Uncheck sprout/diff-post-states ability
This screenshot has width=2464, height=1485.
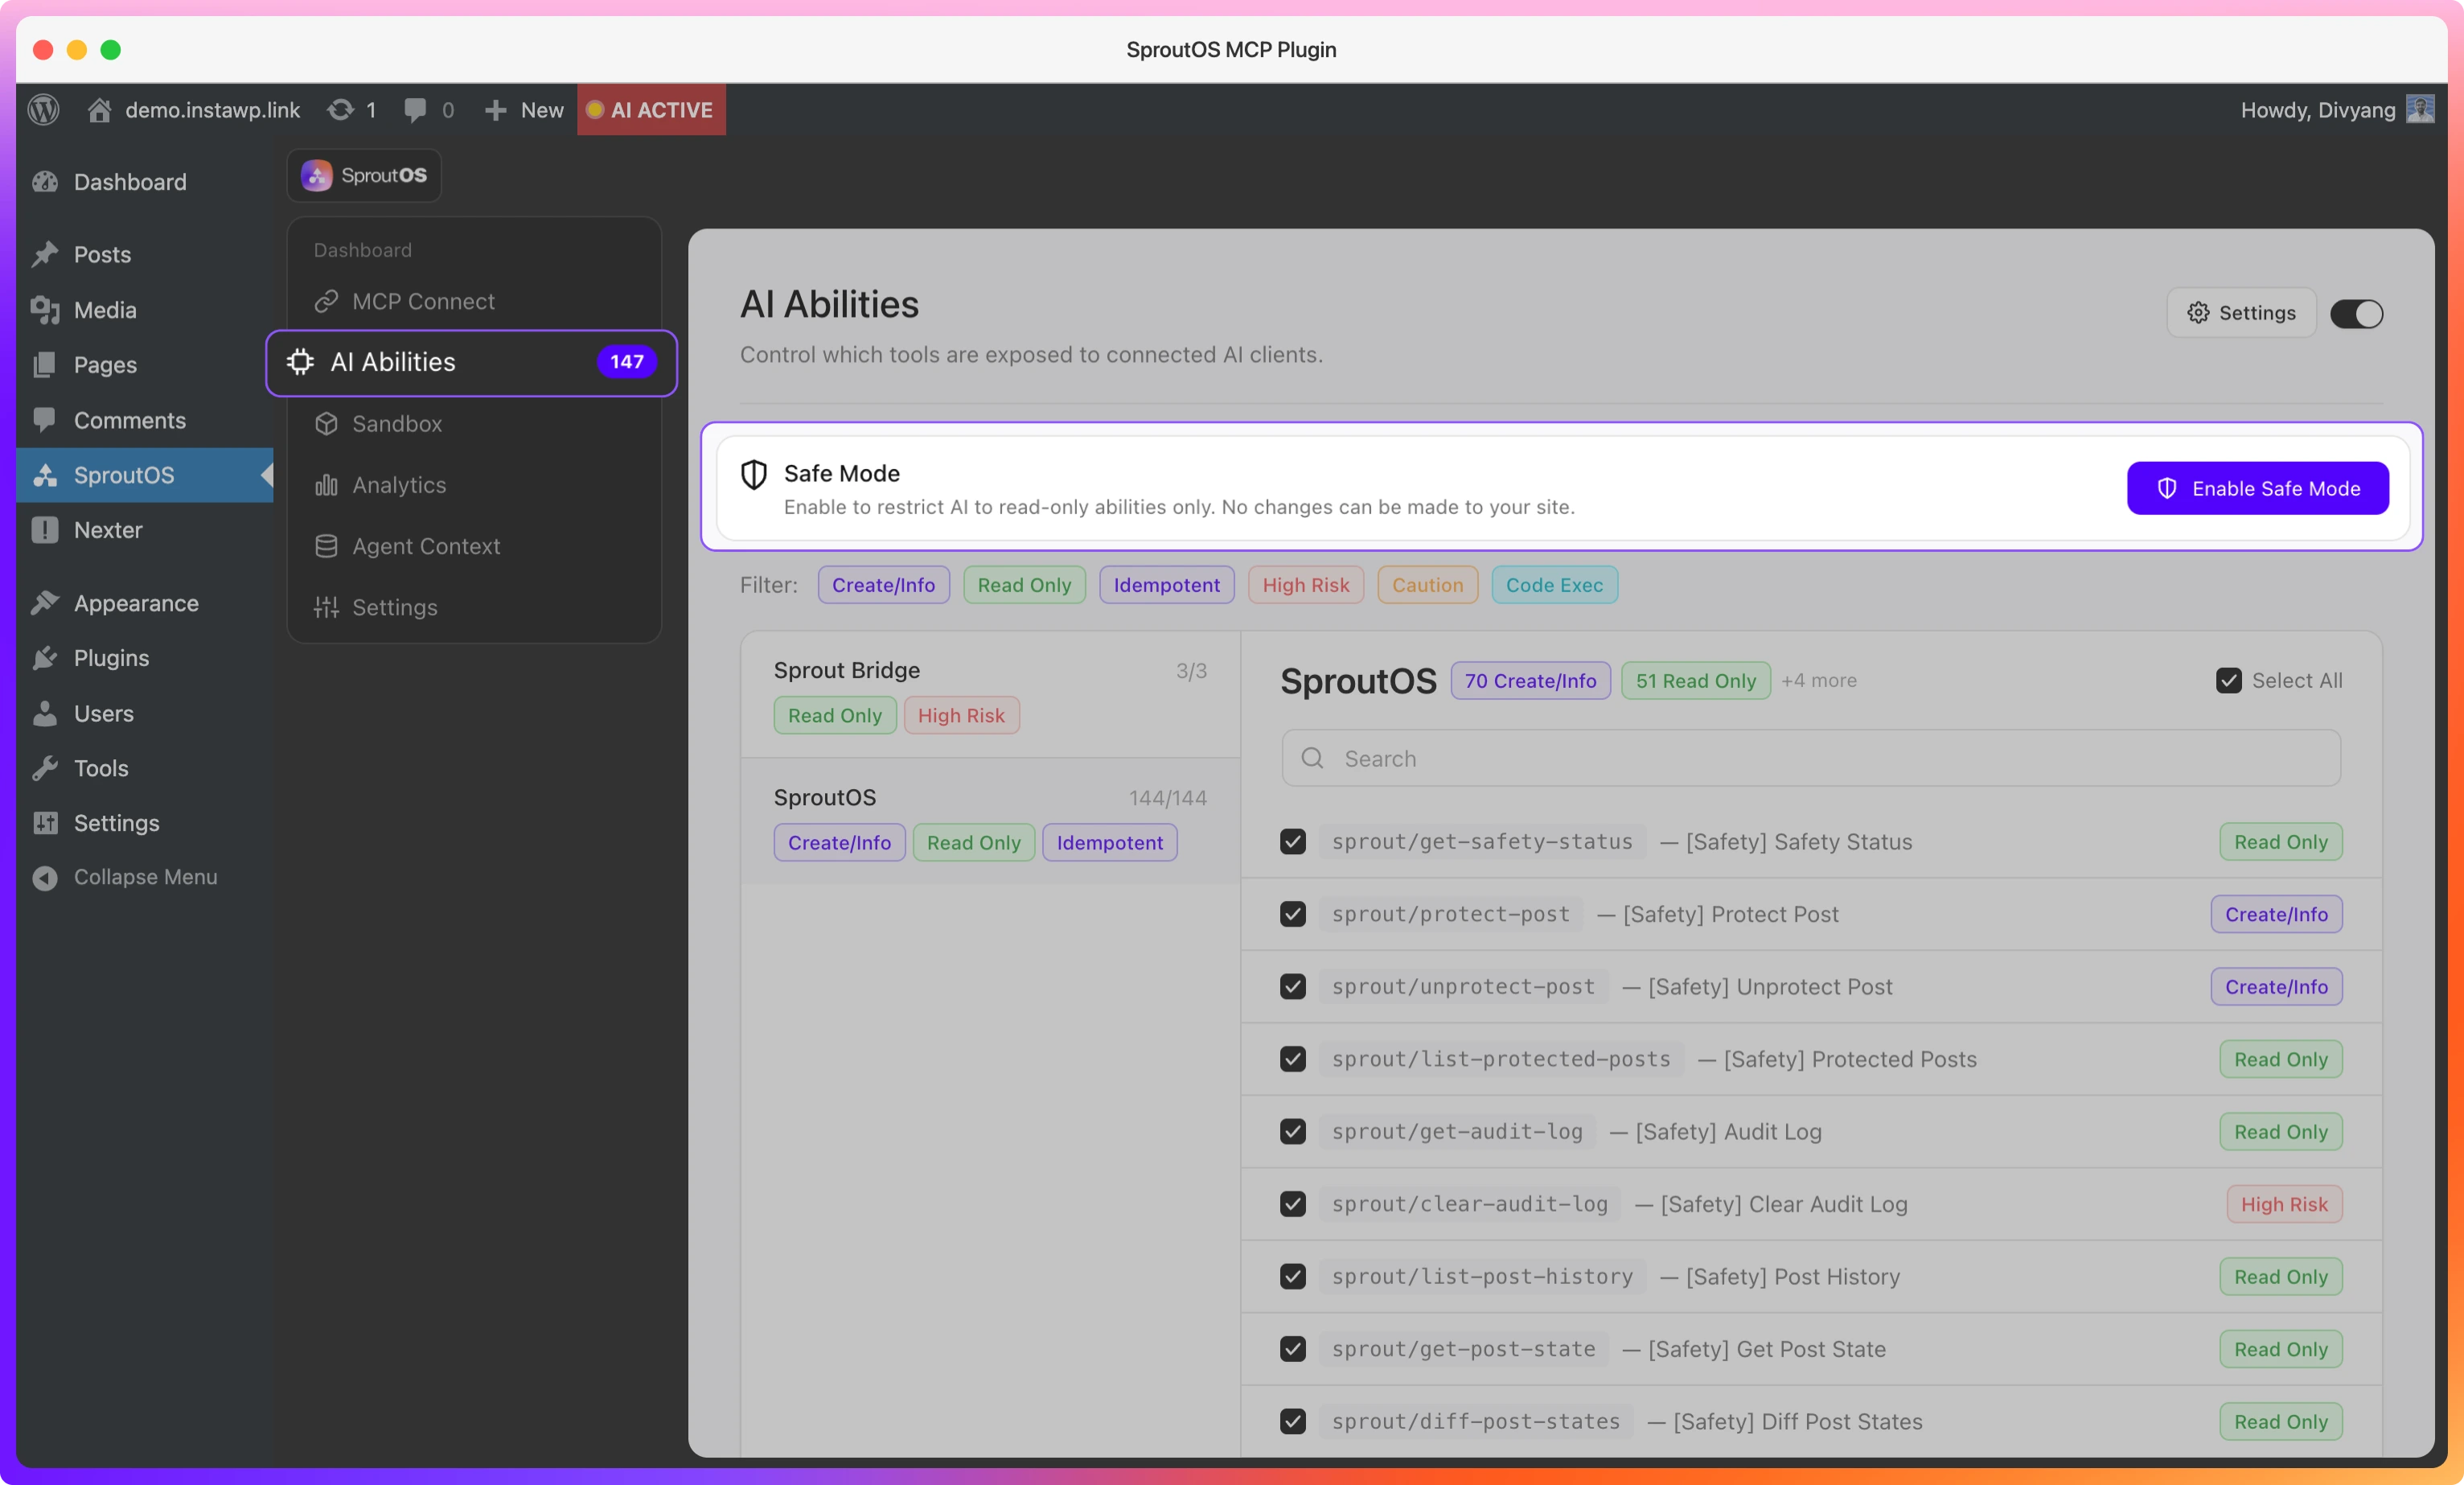click(1293, 1421)
